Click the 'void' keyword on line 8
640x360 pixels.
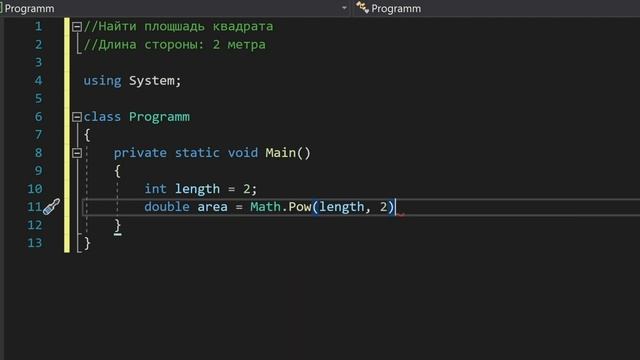click(x=243, y=153)
